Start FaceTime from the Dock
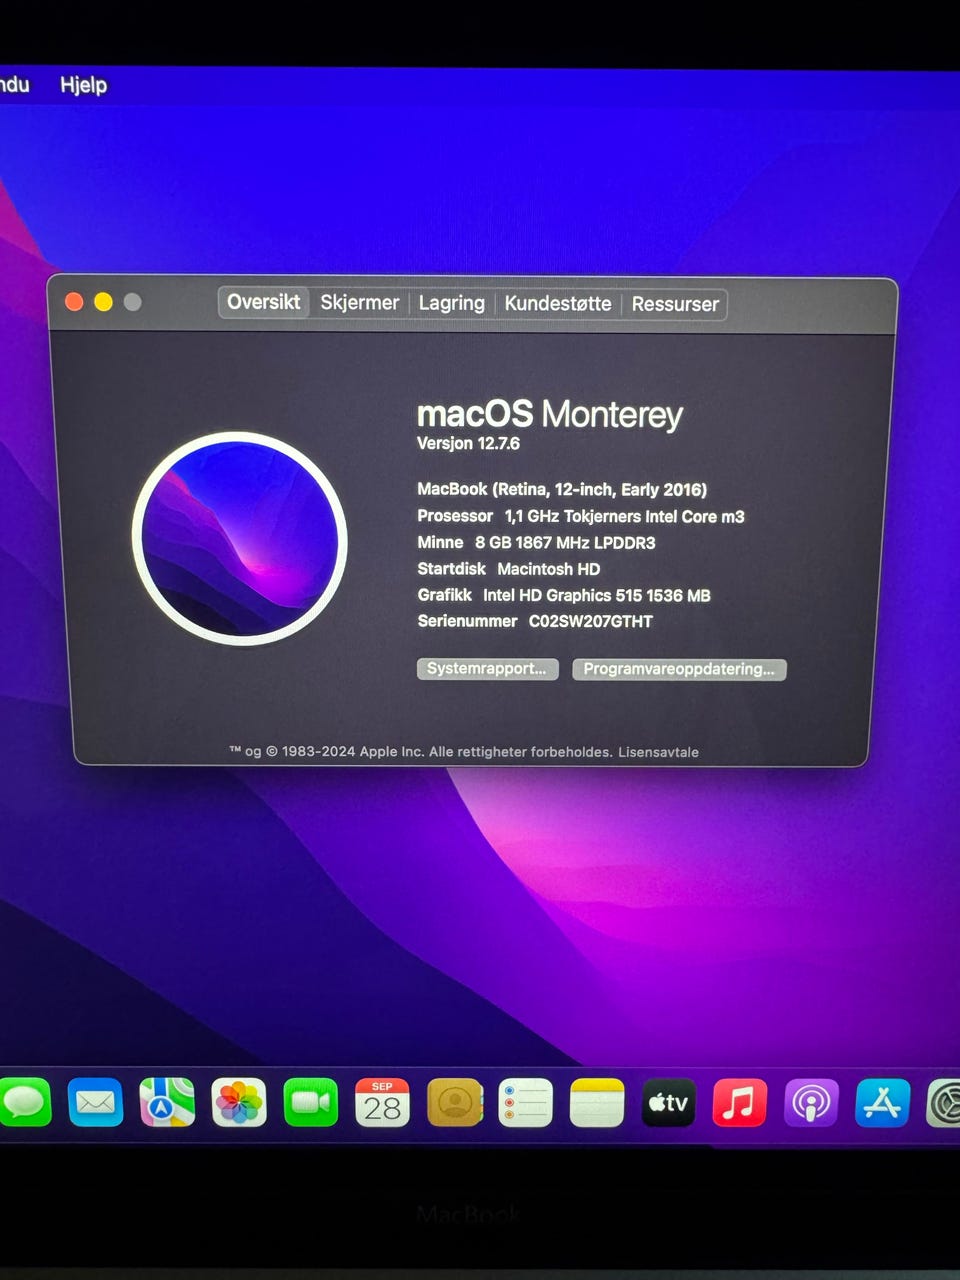Screen dimensions: 960x1280 pos(311,1102)
